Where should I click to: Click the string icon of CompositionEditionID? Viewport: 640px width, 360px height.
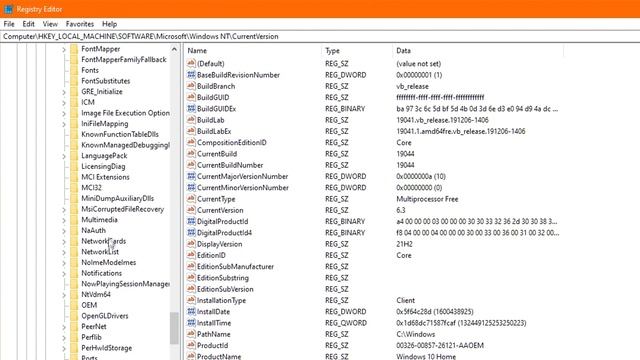coord(191,142)
